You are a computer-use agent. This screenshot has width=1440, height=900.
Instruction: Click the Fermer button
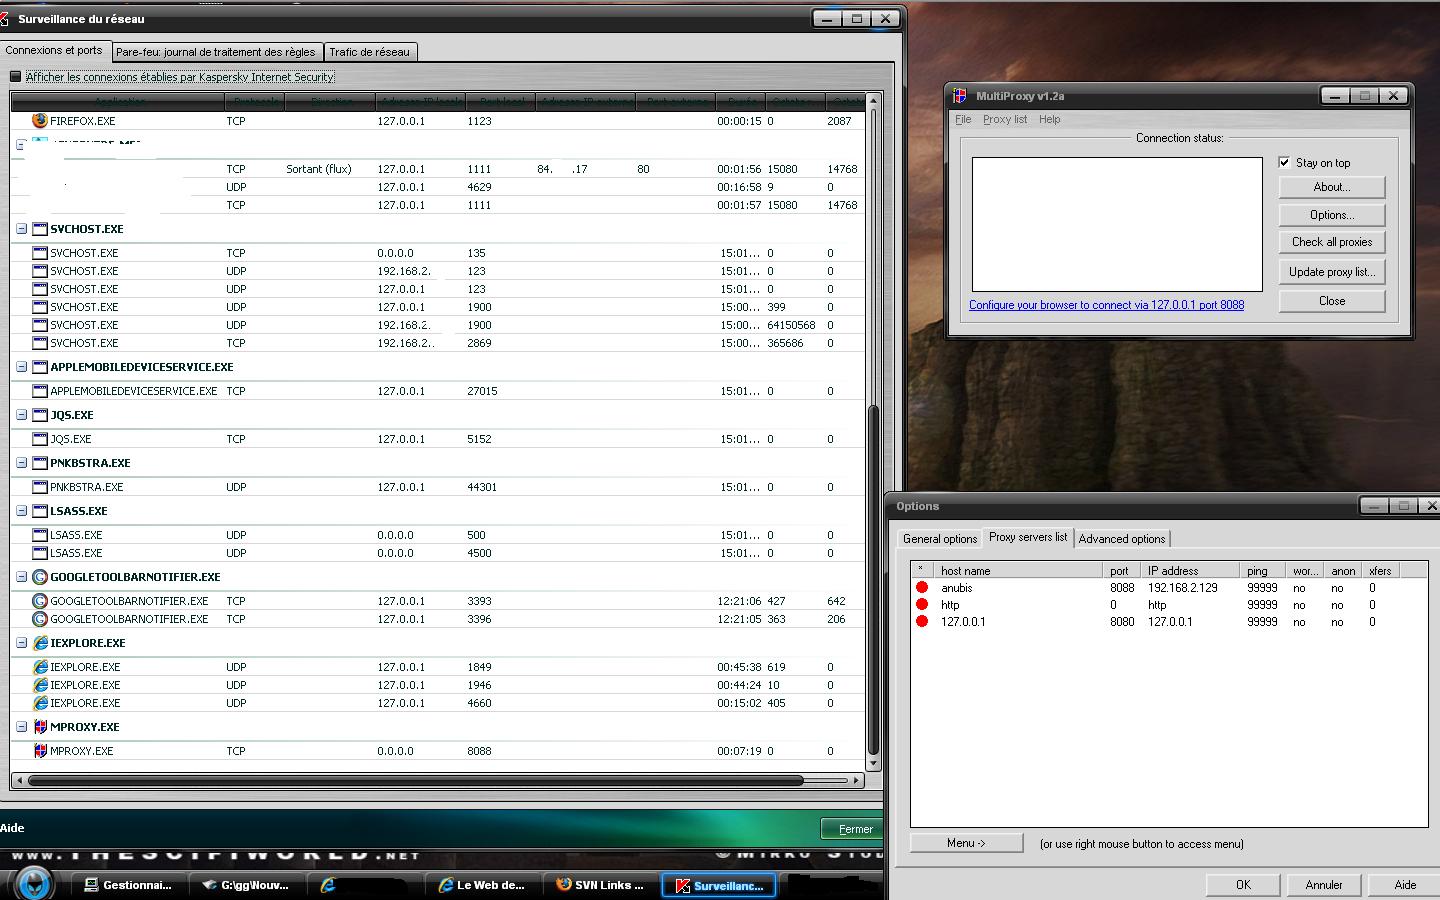tap(854, 829)
